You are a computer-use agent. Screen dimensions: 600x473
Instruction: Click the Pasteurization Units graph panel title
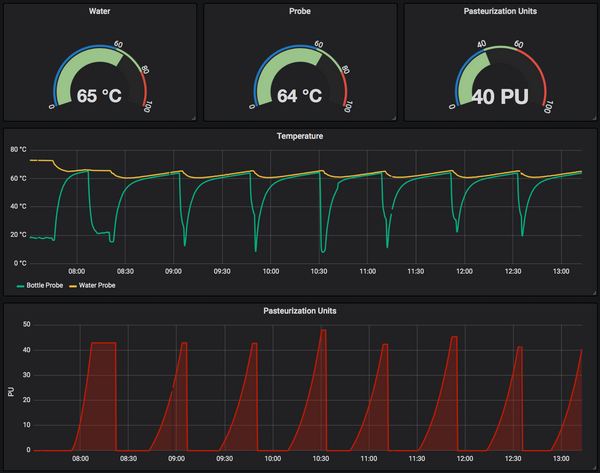(x=300, y=311)
